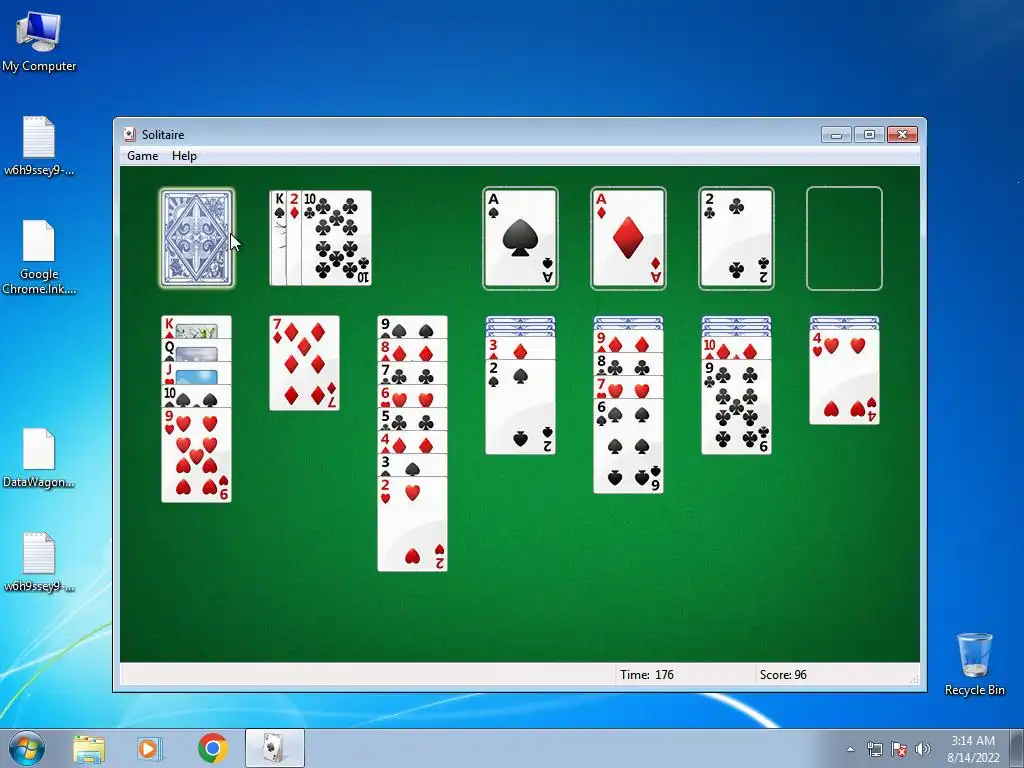Select the top w6h9ssey9 desktop file
The width and height of the screenshot is (1024, 768).
coord(39,146)
